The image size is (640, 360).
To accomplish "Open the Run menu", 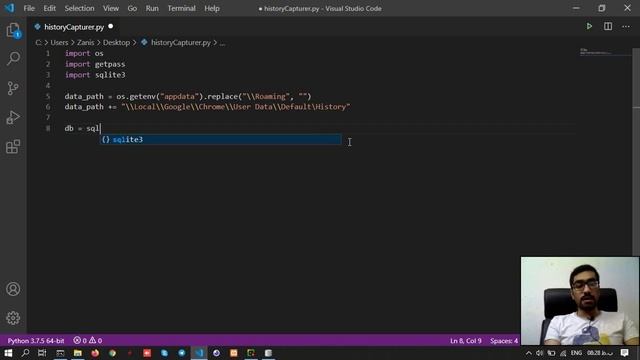I will (152, 8).
